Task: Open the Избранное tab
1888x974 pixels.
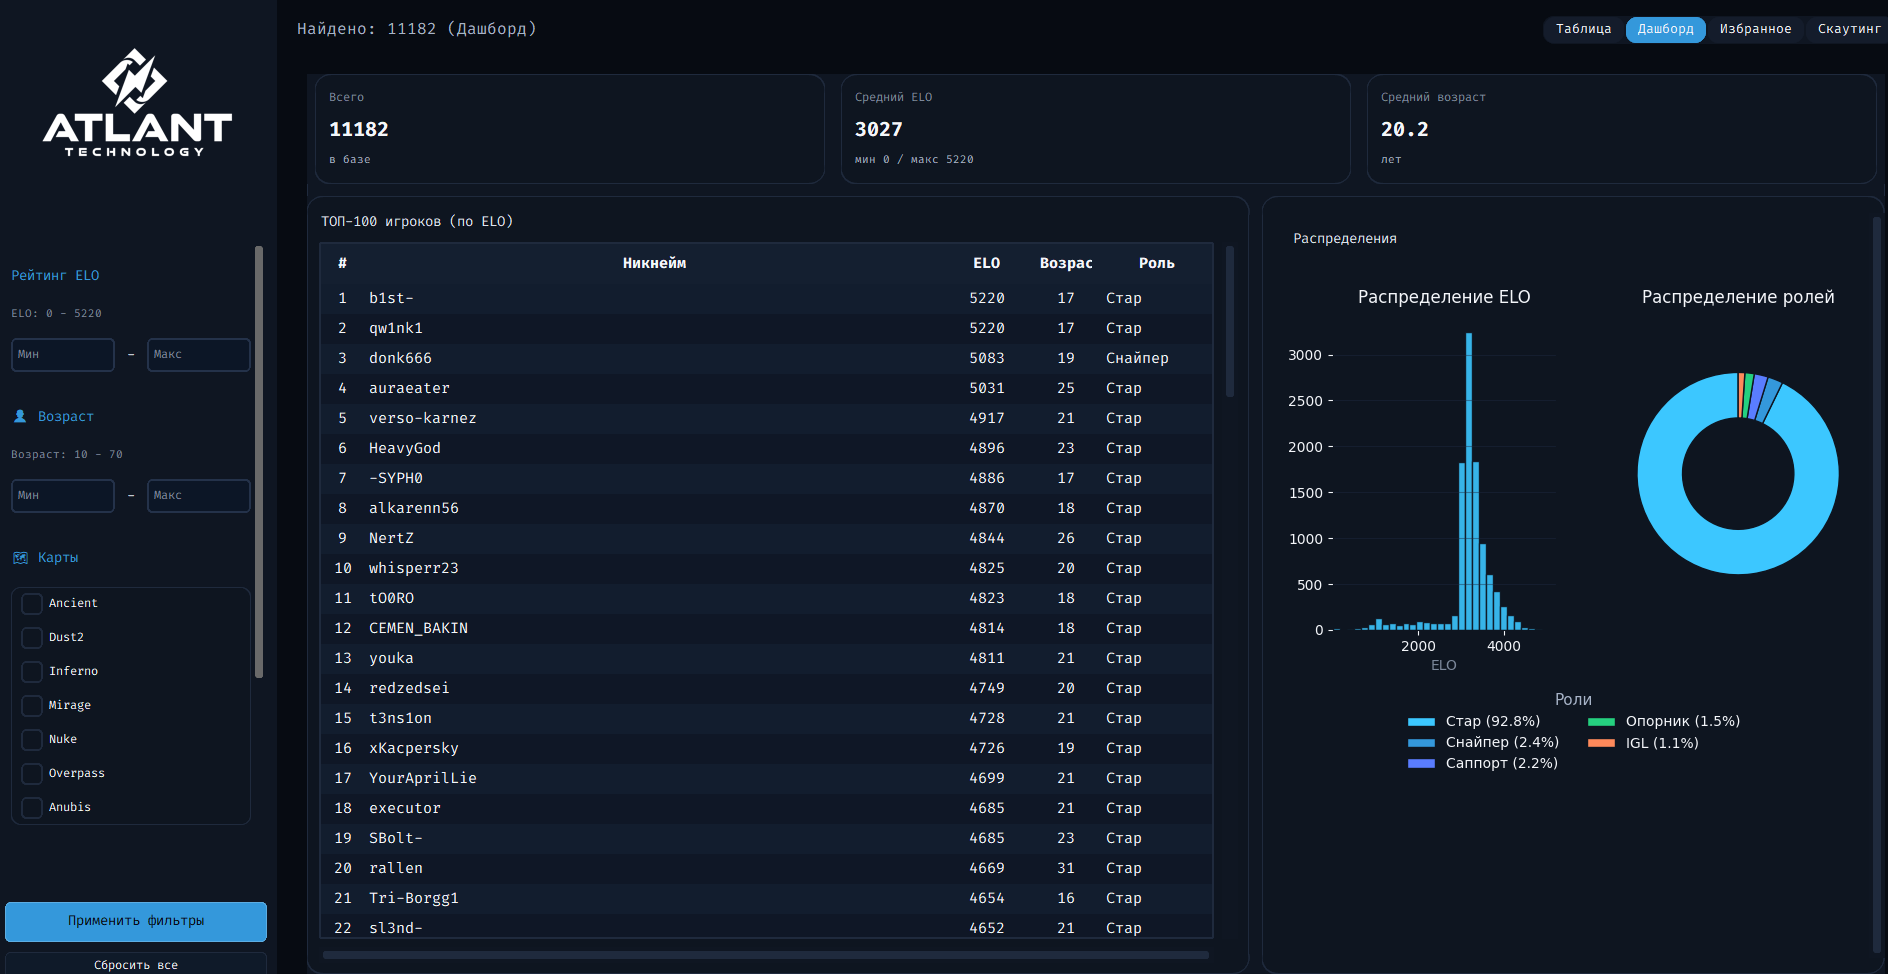Action: click(1755, 29)
